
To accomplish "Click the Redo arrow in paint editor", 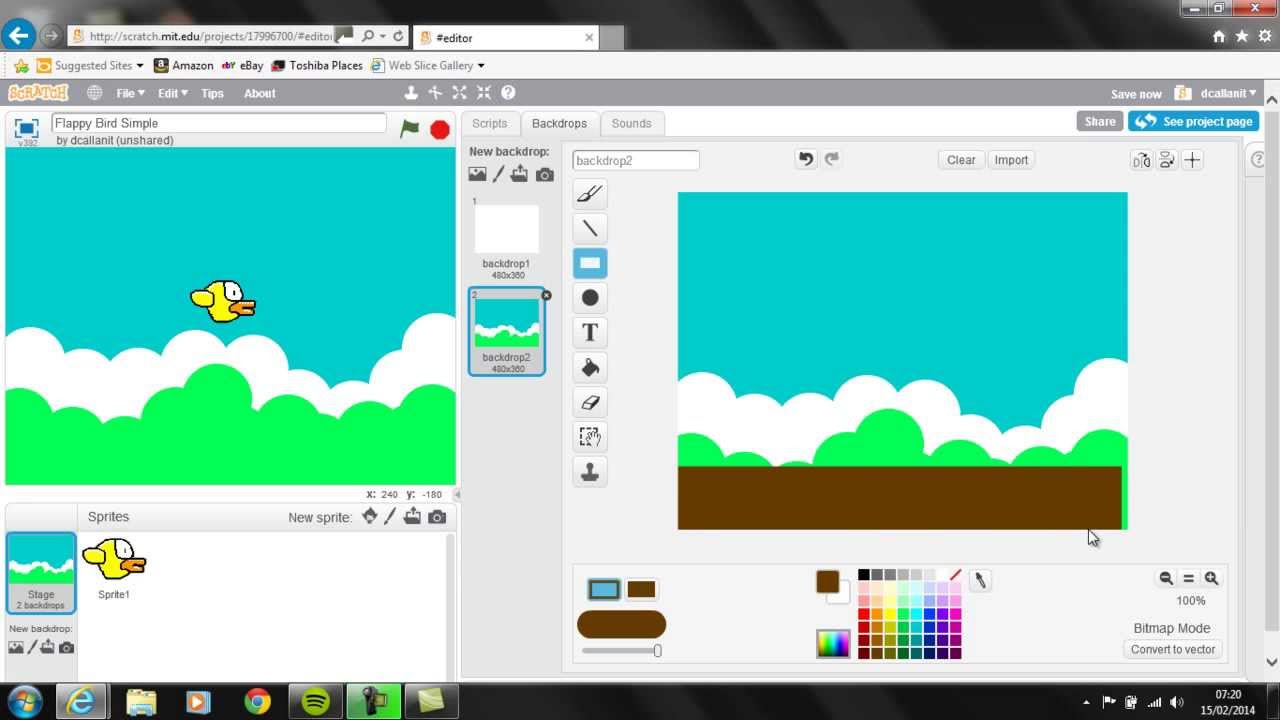I will click(832, 159).
